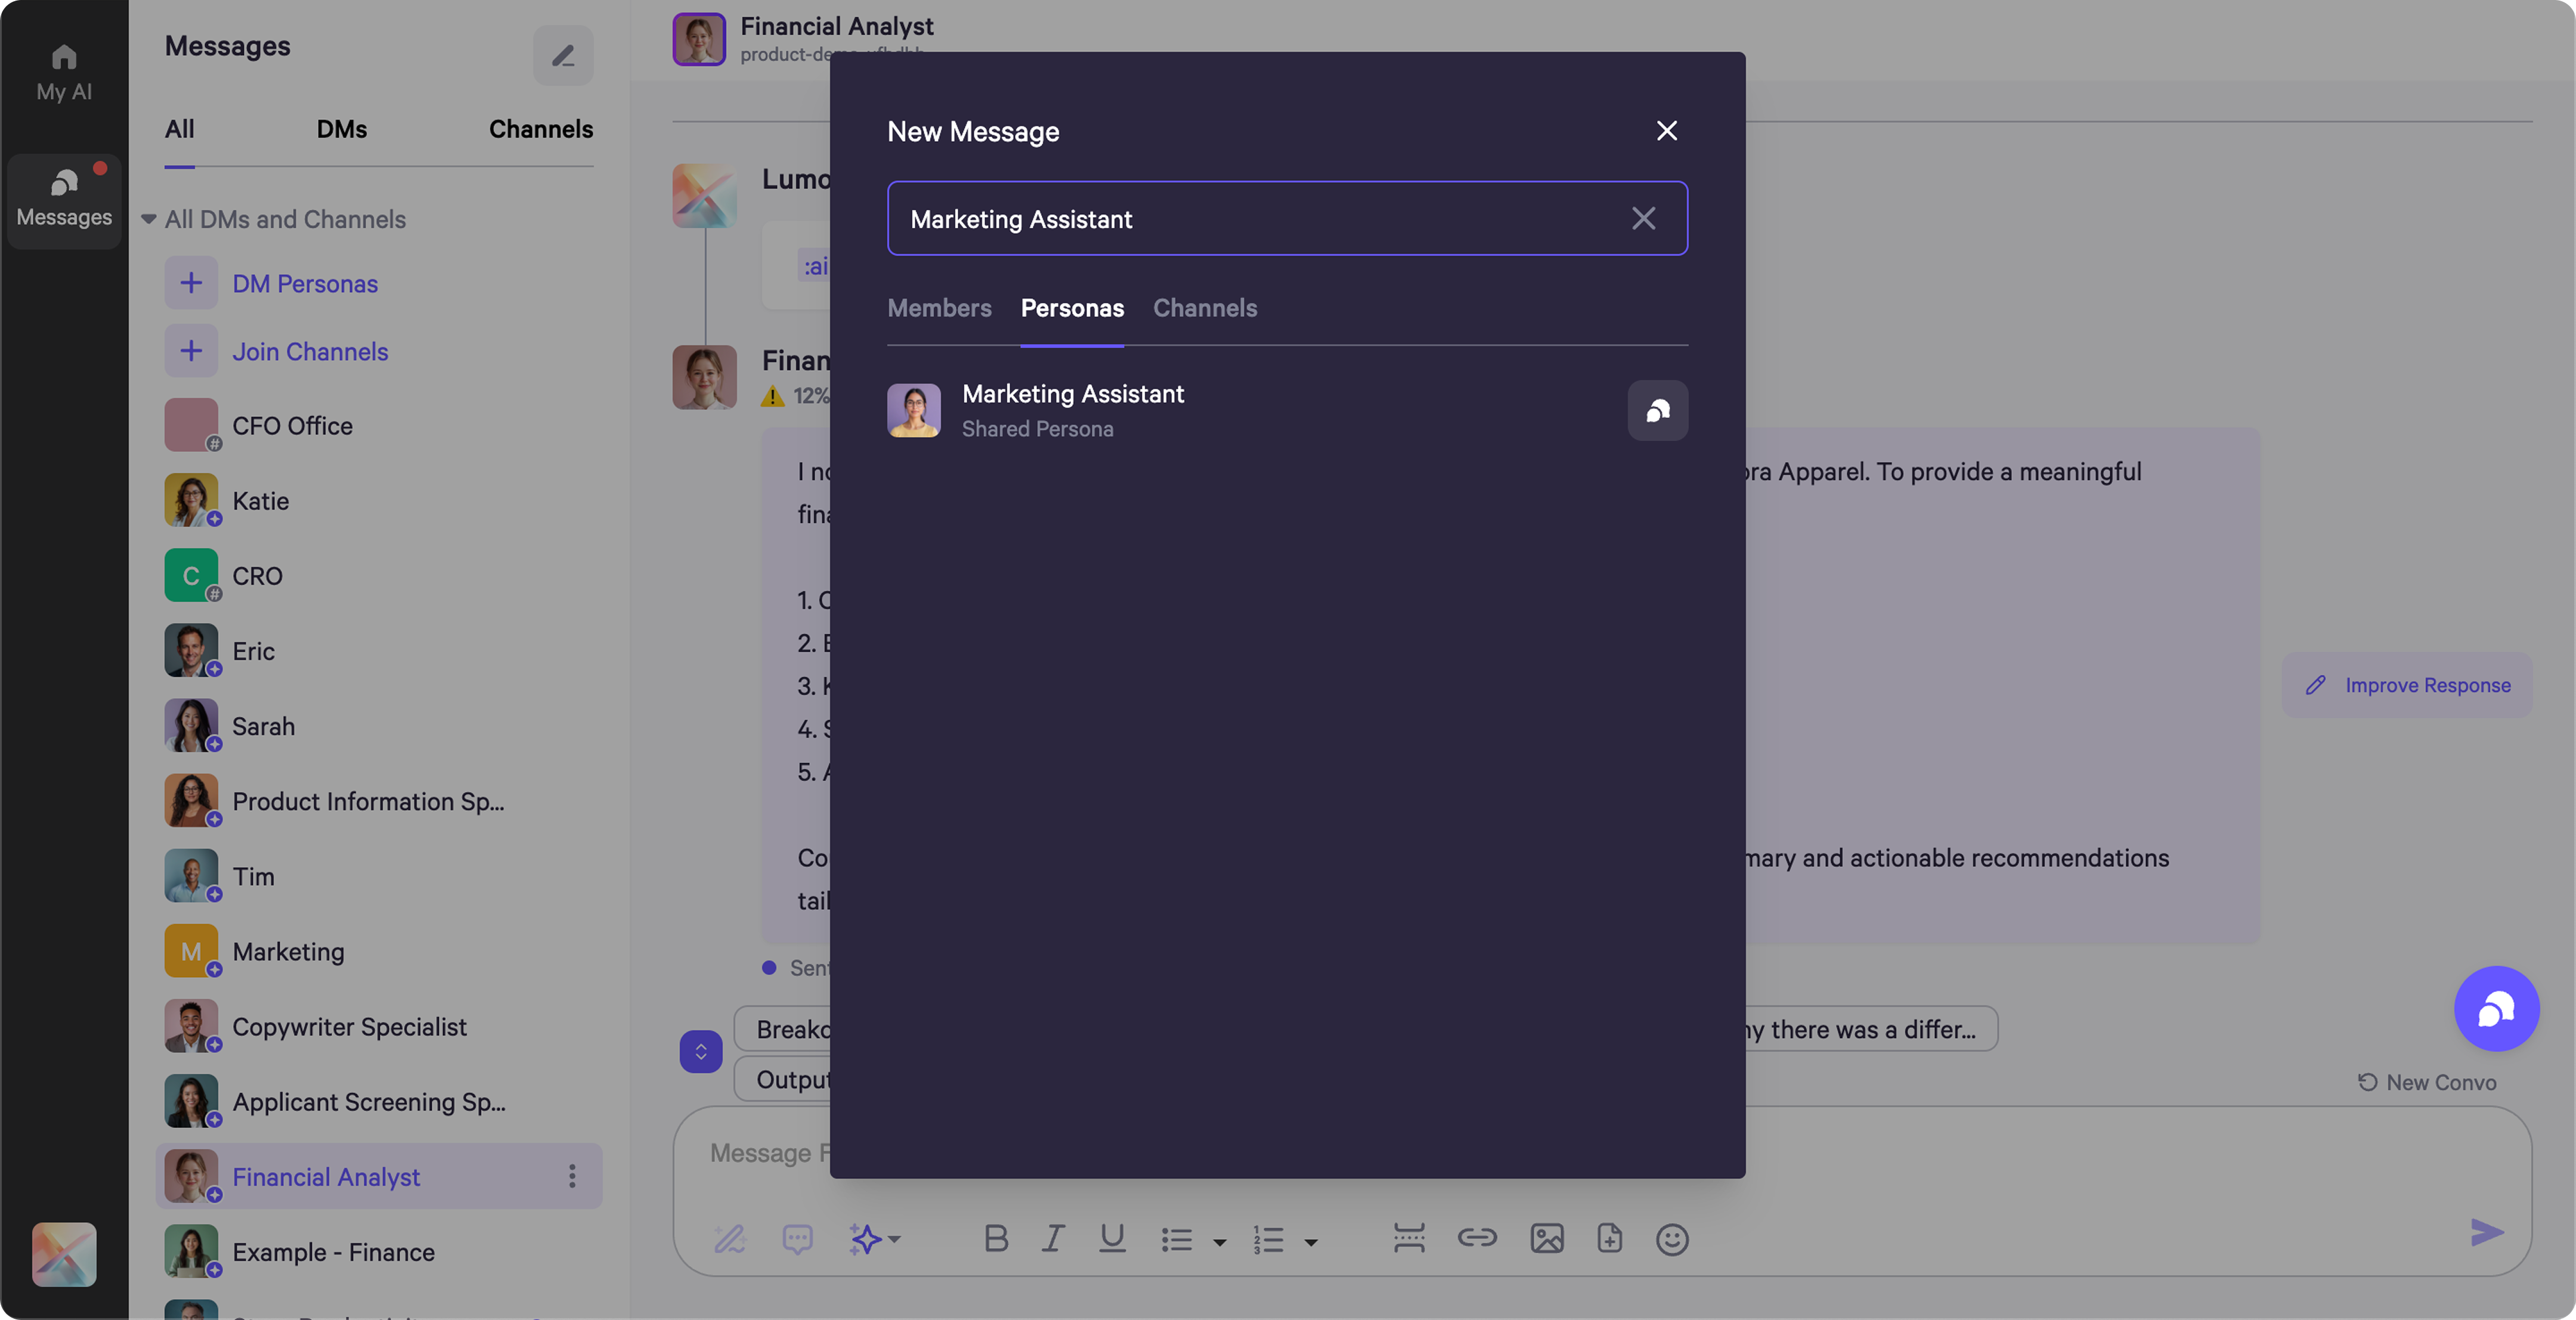Open the bullet list dropdown arrow
This screenshot has width=2576, height=1320.
1220,1242
